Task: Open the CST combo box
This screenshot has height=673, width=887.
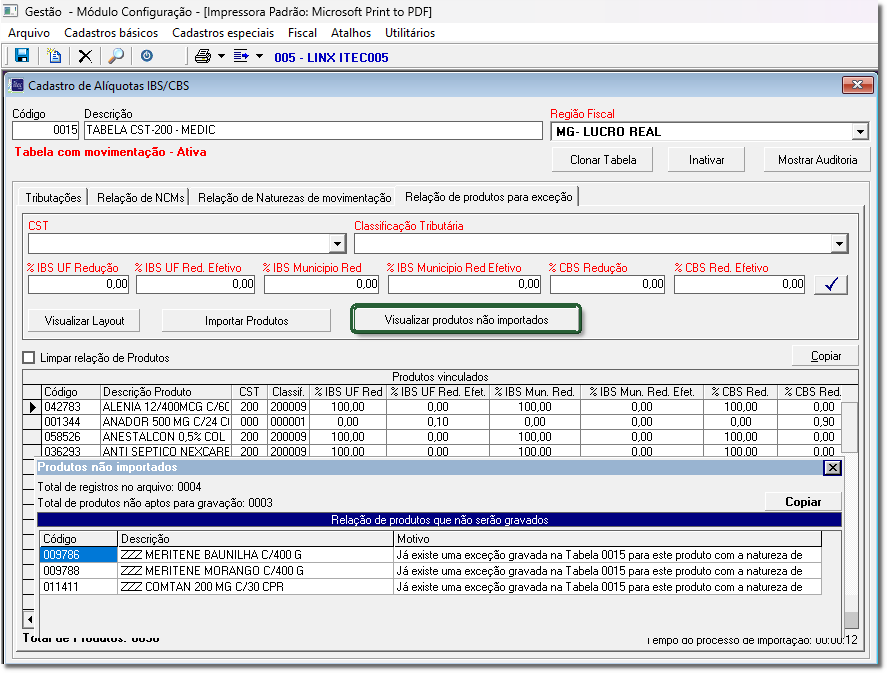Action: pyautogui.click(x=337, y=244)
